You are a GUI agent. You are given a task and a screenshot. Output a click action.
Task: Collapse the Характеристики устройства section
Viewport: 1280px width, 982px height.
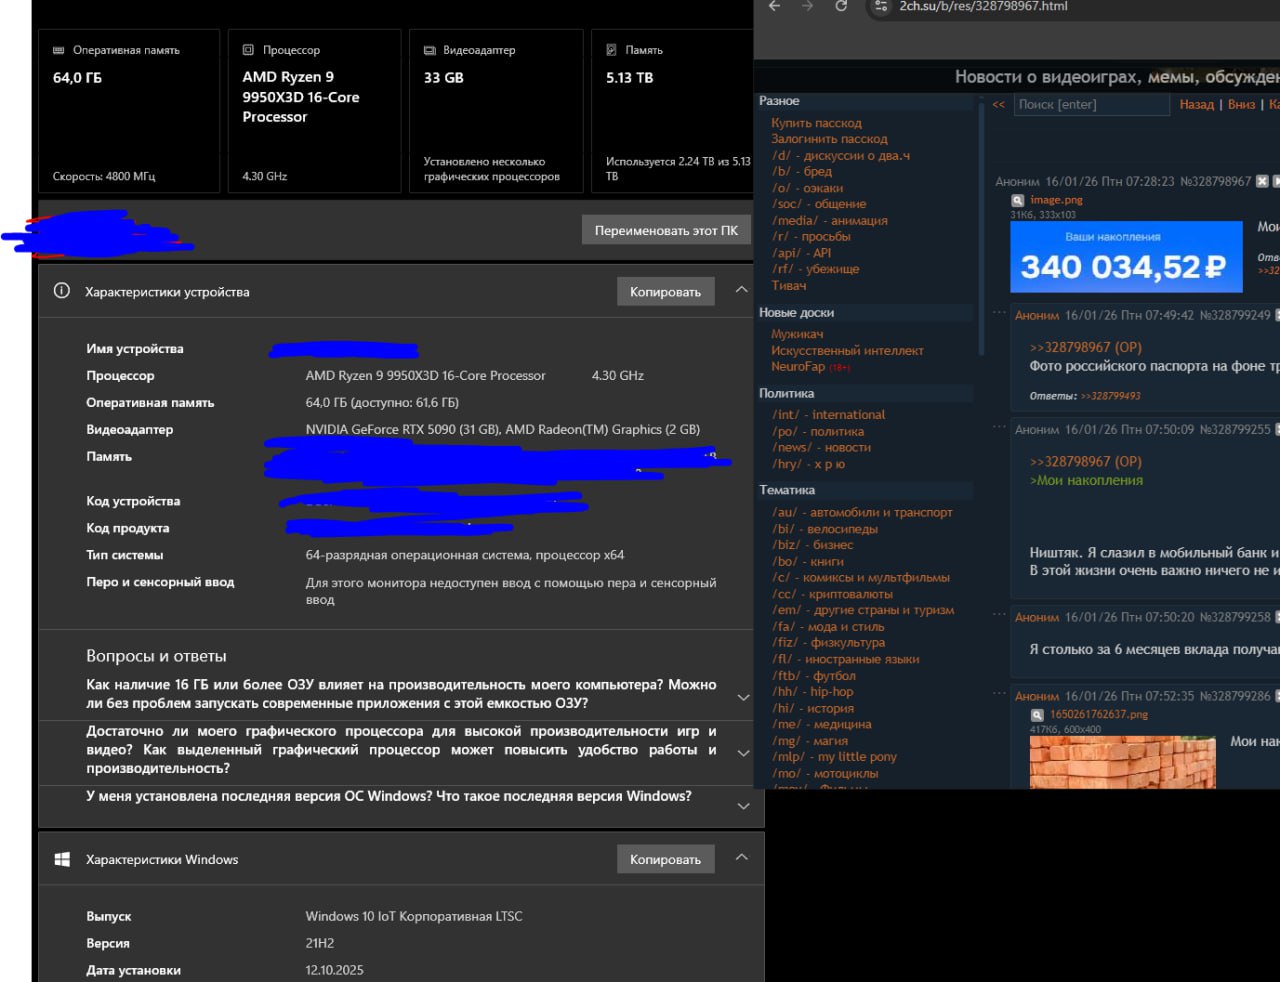click(741, 290)
